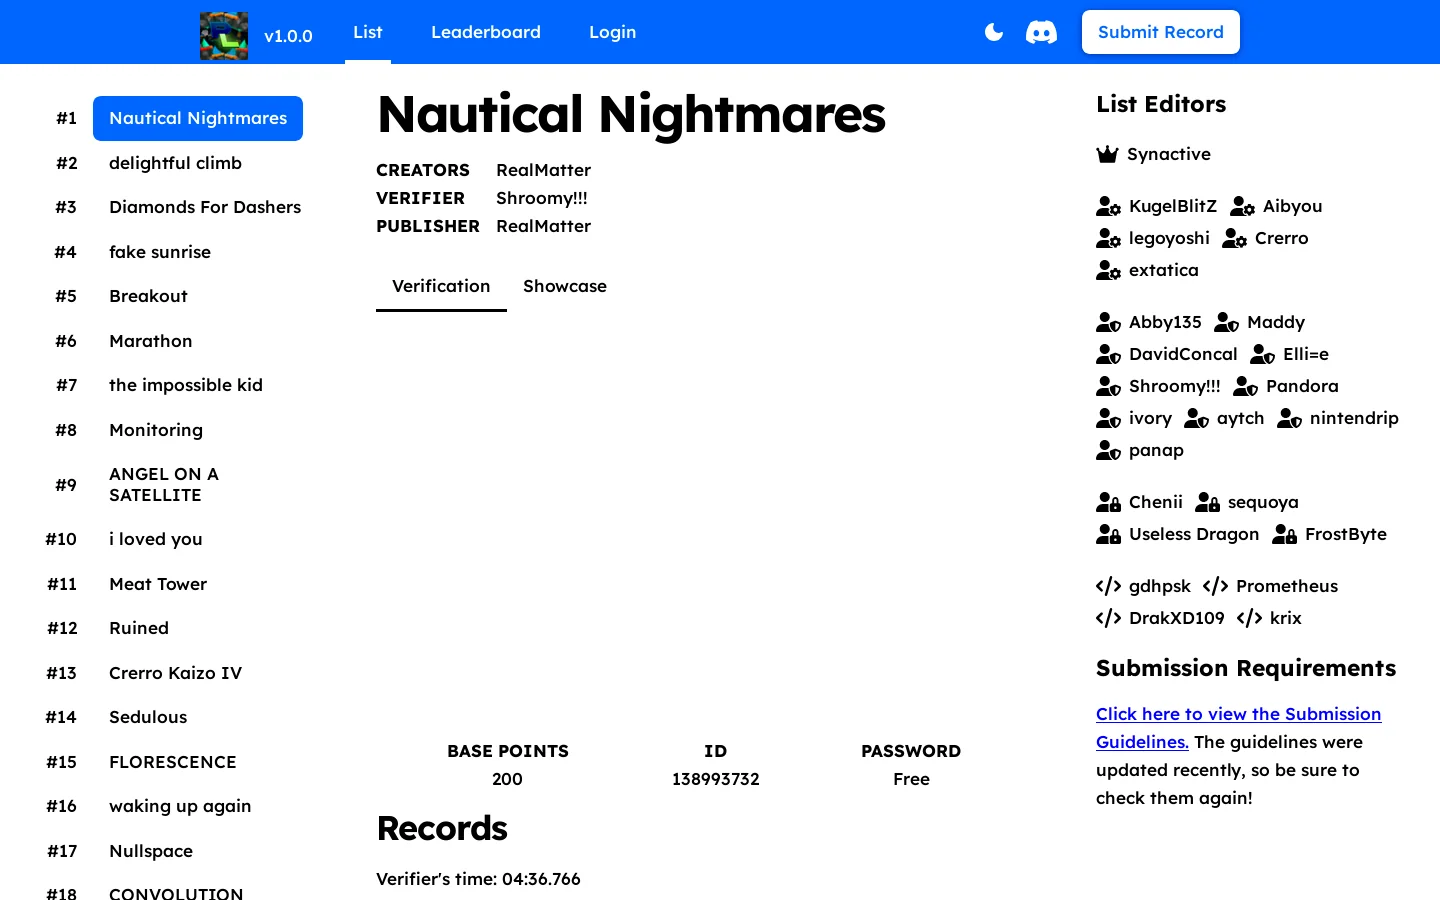Switch to the Showcase tab
Image resolution: width=1440 pixels, height=900 pixels.
[x=565, y=286]
